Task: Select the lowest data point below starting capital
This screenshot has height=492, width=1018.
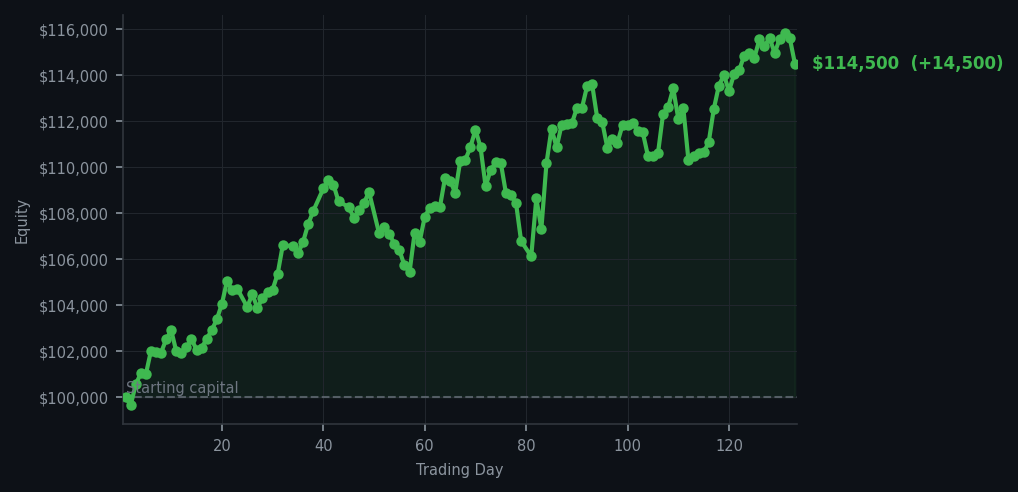Action: pos(131,405)
